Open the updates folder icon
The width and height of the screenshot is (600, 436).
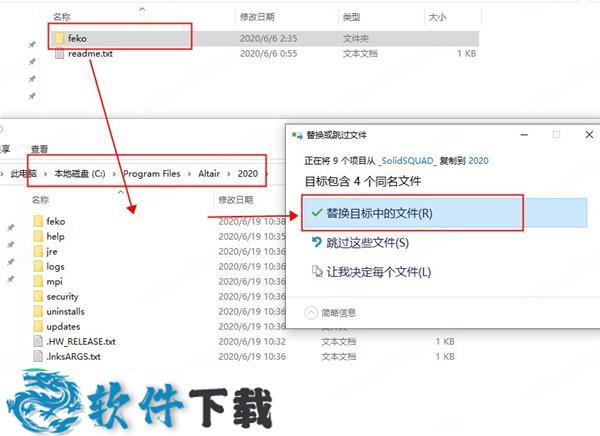coord(38,326)
